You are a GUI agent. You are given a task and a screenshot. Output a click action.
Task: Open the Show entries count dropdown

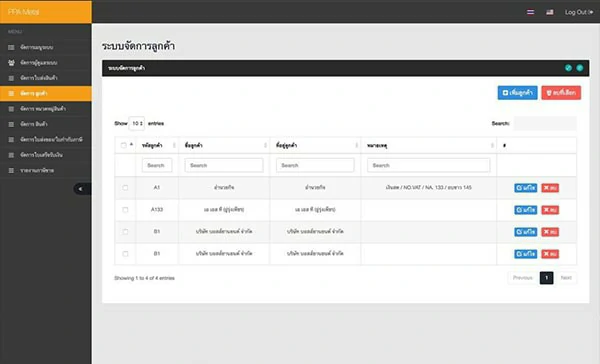(137, 123)
